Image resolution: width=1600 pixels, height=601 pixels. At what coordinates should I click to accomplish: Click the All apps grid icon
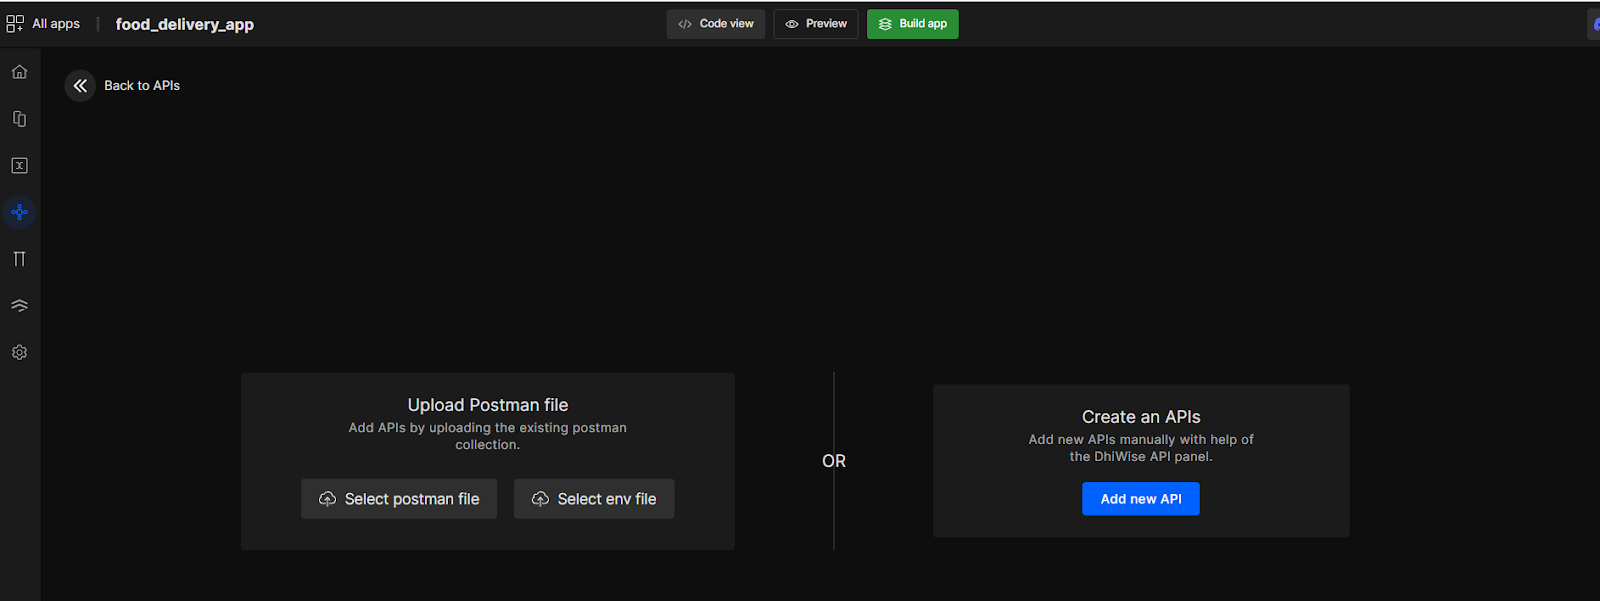15,24
